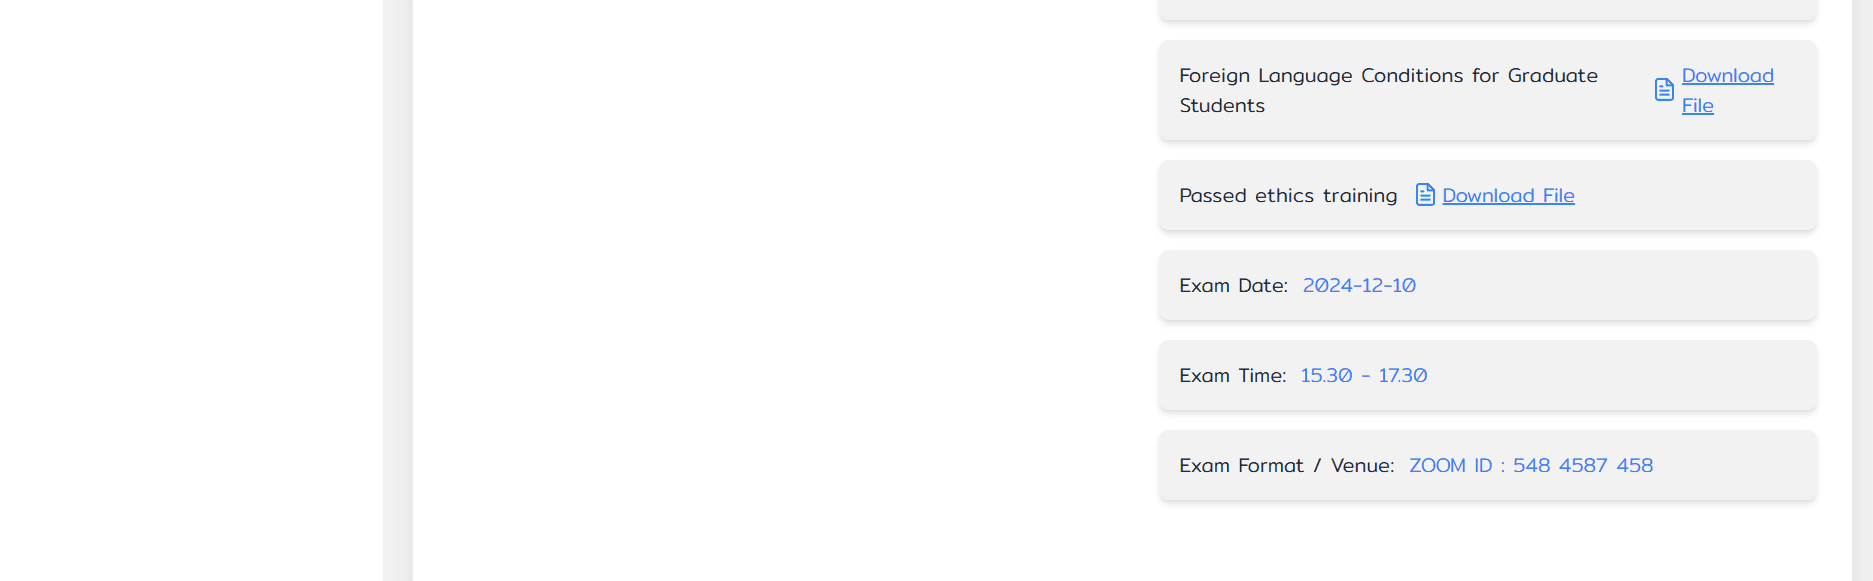Viewport: 1873px width, 581px height.
Task: Click the exam date value 2024-12-10
Action: pyautogui.click(x=1359, y=286)
